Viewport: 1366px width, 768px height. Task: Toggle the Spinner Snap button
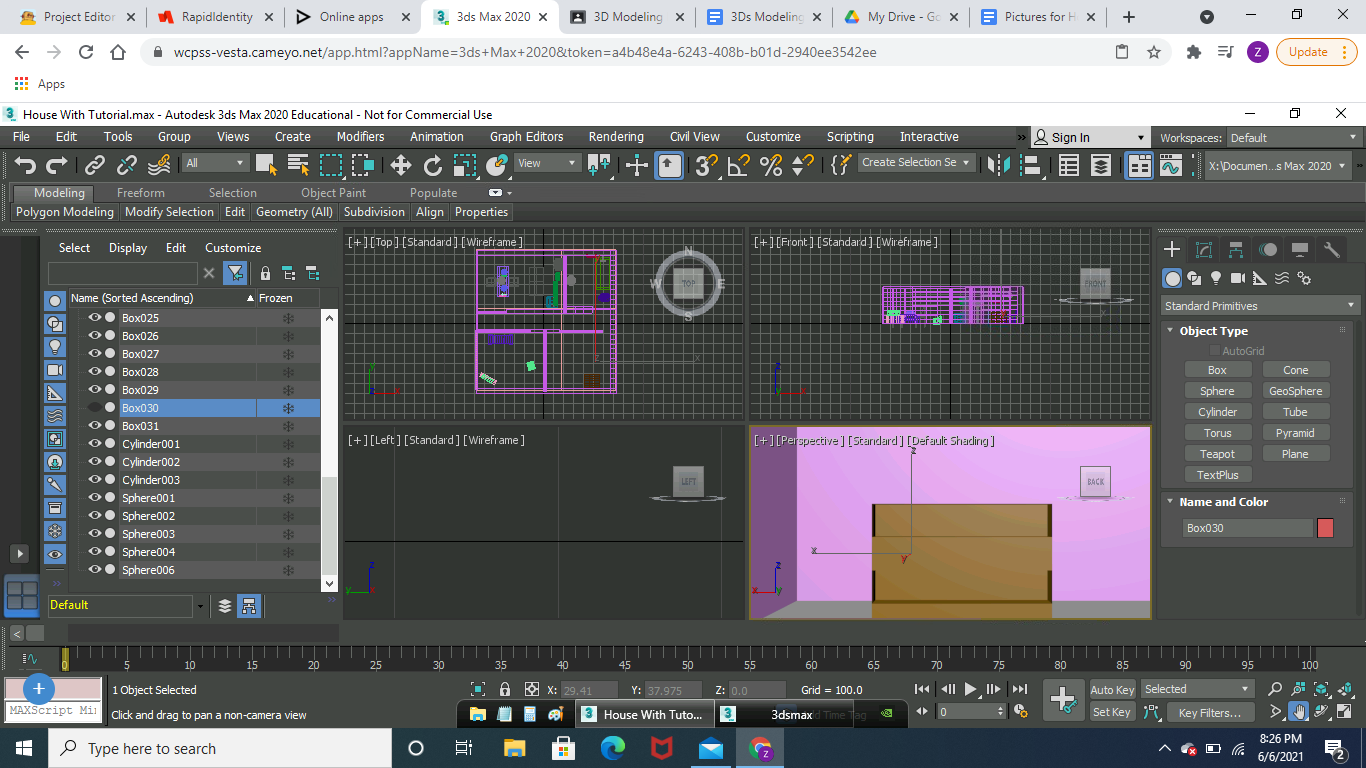click(x=802, y=165)
